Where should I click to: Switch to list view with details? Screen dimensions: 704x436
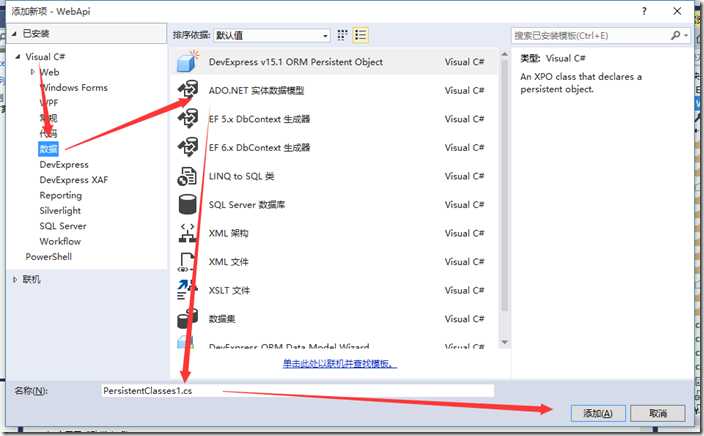point(361,35)
